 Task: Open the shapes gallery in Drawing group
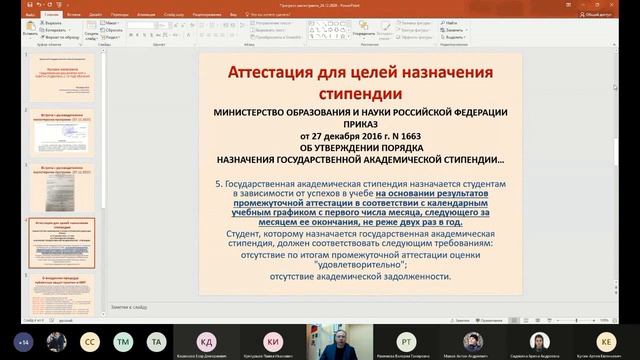(329, 30)
